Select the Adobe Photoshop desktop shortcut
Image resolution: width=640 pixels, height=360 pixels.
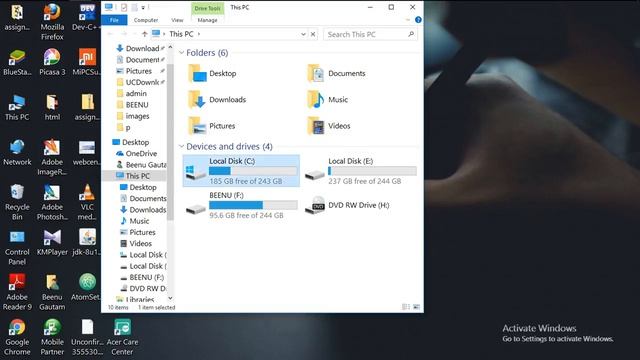pos(52,202)
